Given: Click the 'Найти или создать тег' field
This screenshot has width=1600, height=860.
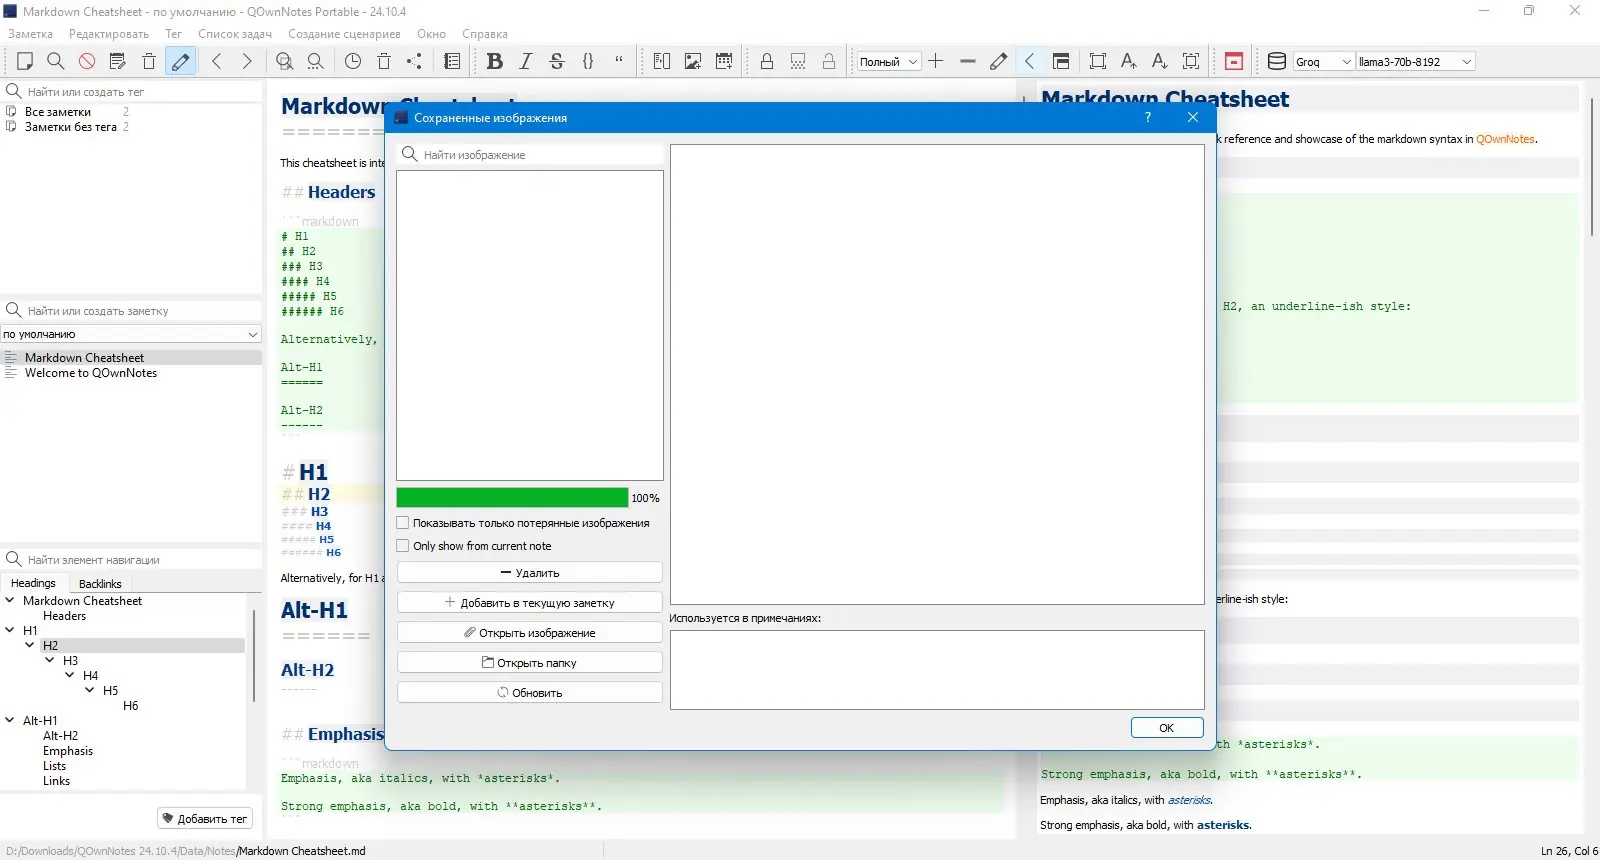Looking at the screenshot, I should pyautogui.click(x=131, y=91).
